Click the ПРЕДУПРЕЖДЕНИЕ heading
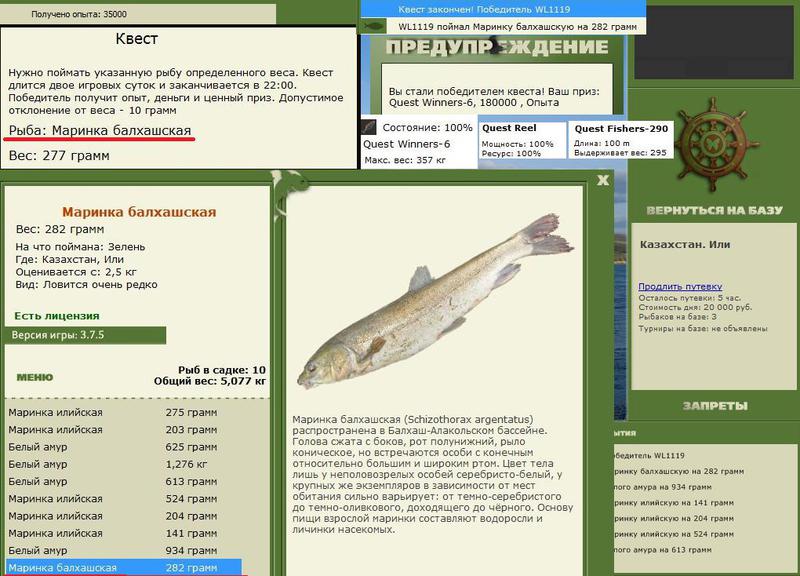Screen dimensions: 800x576 click(497, 47)
